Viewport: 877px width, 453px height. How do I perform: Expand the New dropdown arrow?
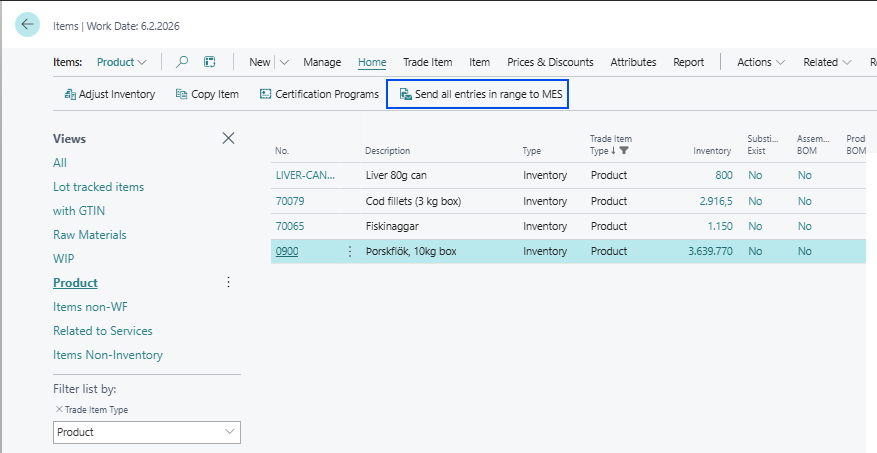(284, 62)
